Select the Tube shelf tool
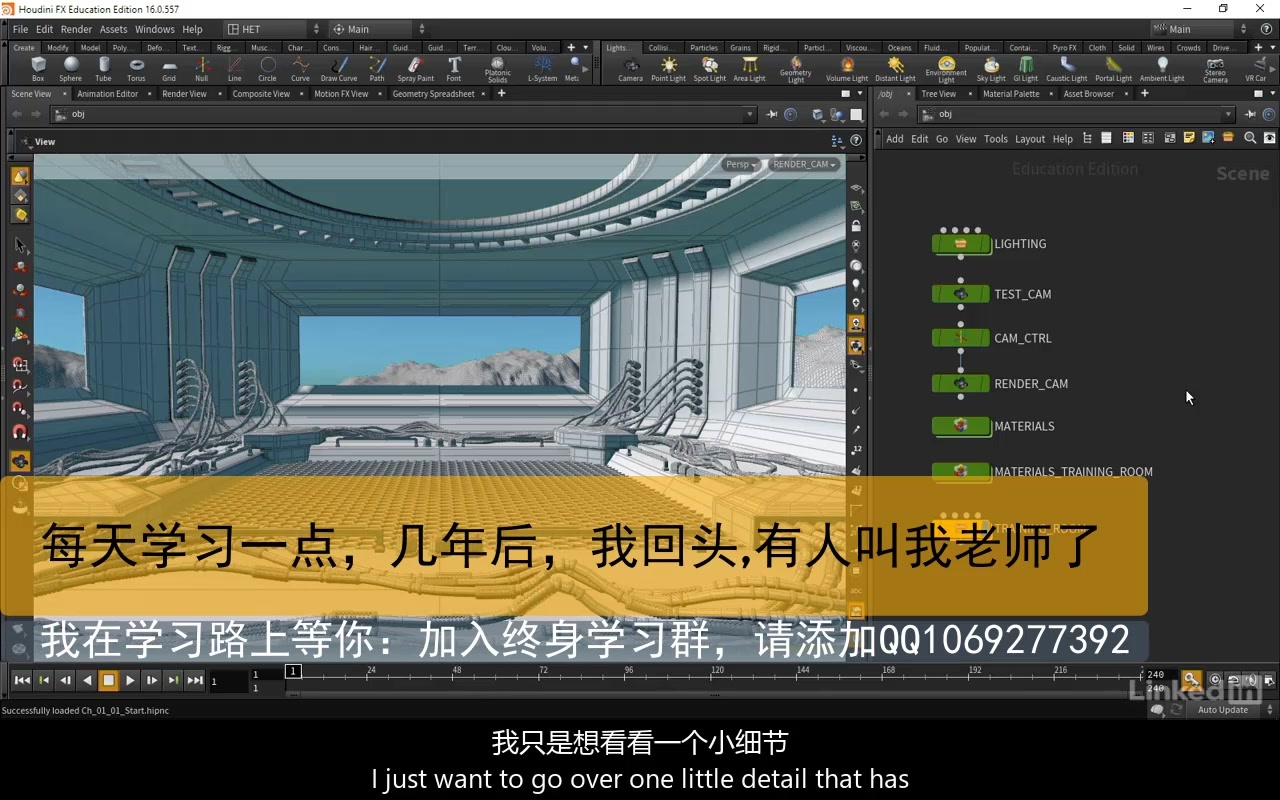1280x800 pixels. [x=103, y=69]
